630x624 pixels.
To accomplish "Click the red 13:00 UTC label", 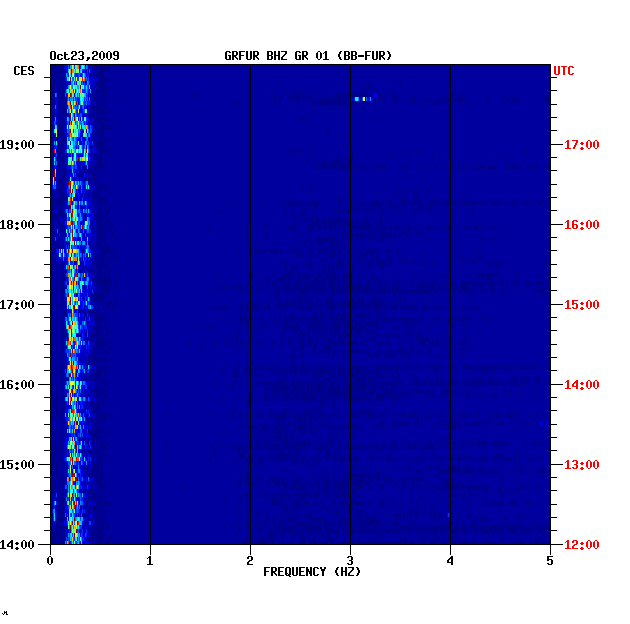I will 581,464.
